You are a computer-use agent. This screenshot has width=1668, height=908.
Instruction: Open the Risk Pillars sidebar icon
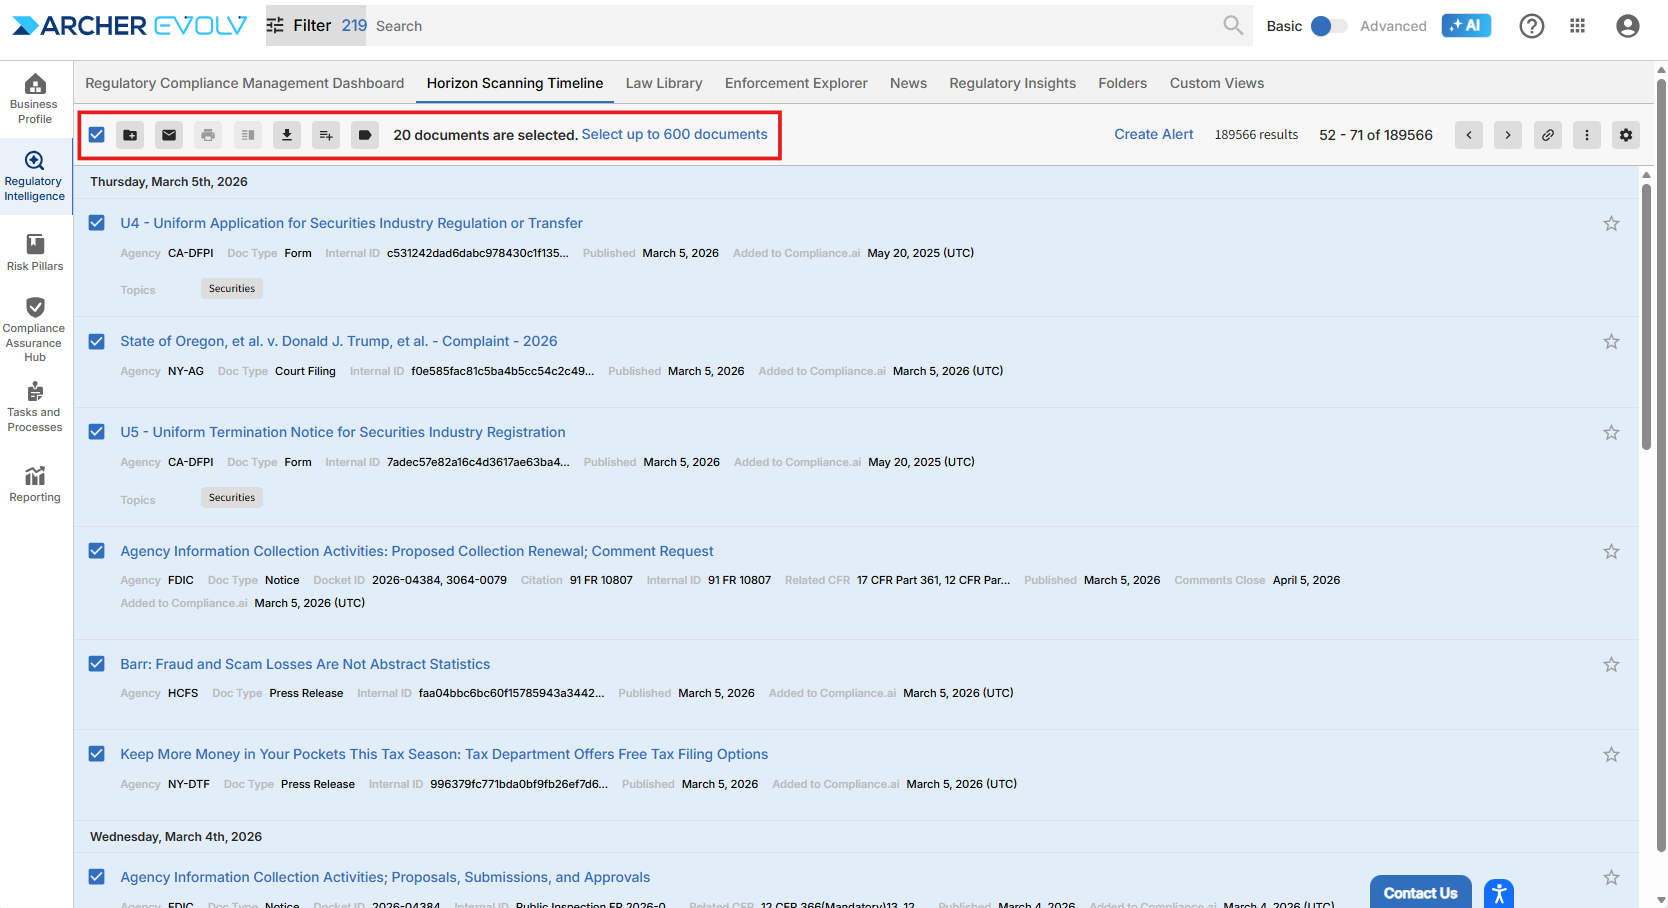click(x=35, y=252)
